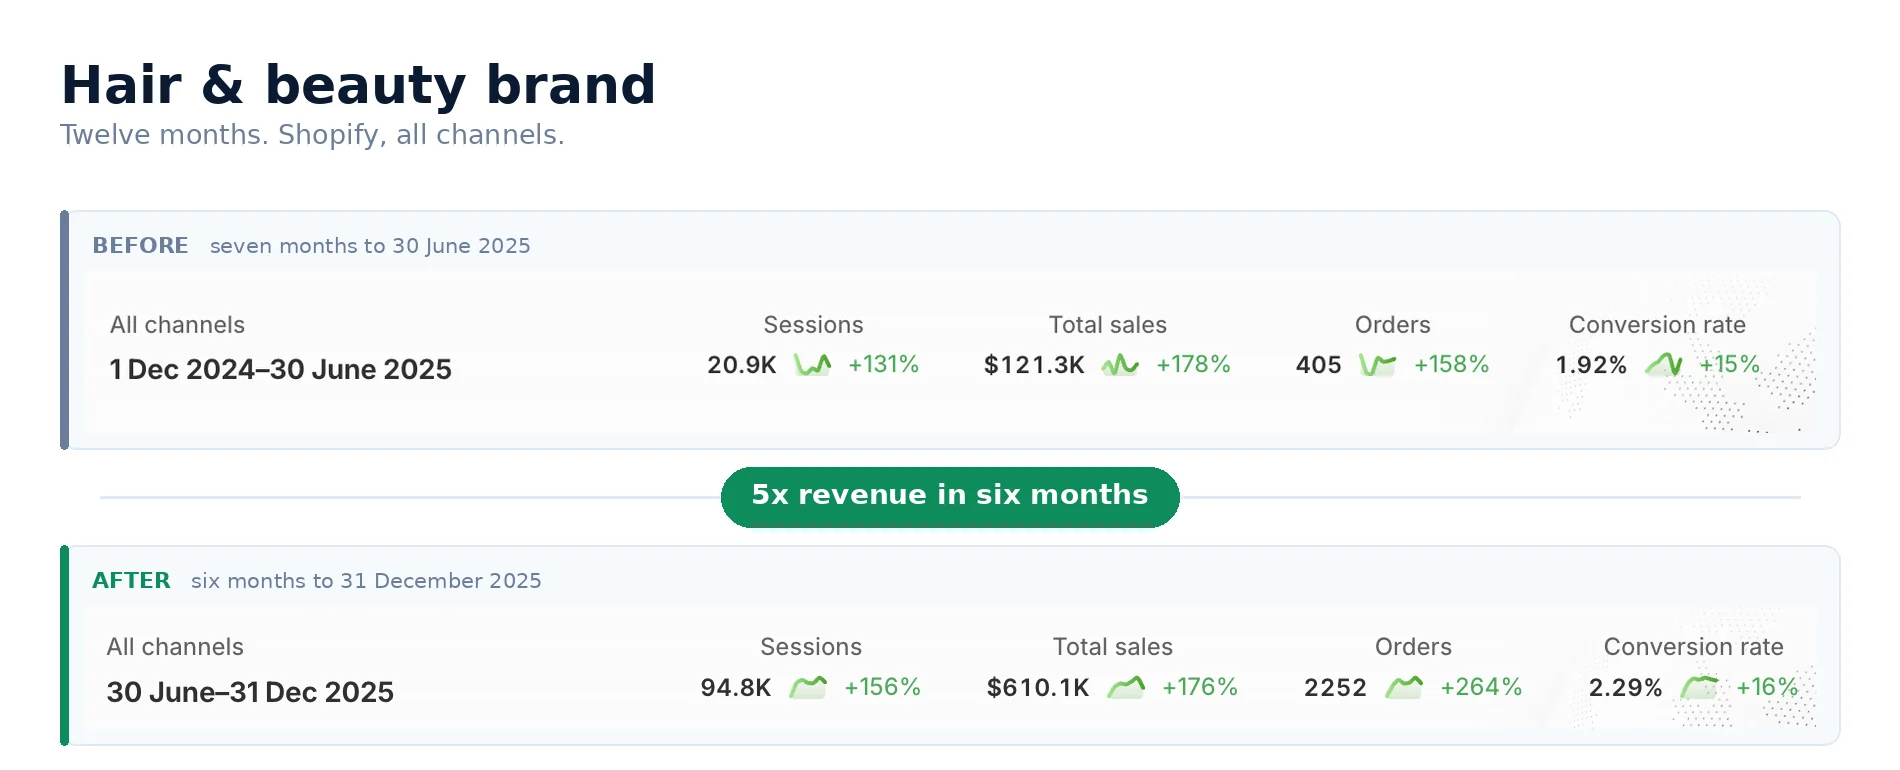Click the Orders header in the Before card

pos(1393,325)
